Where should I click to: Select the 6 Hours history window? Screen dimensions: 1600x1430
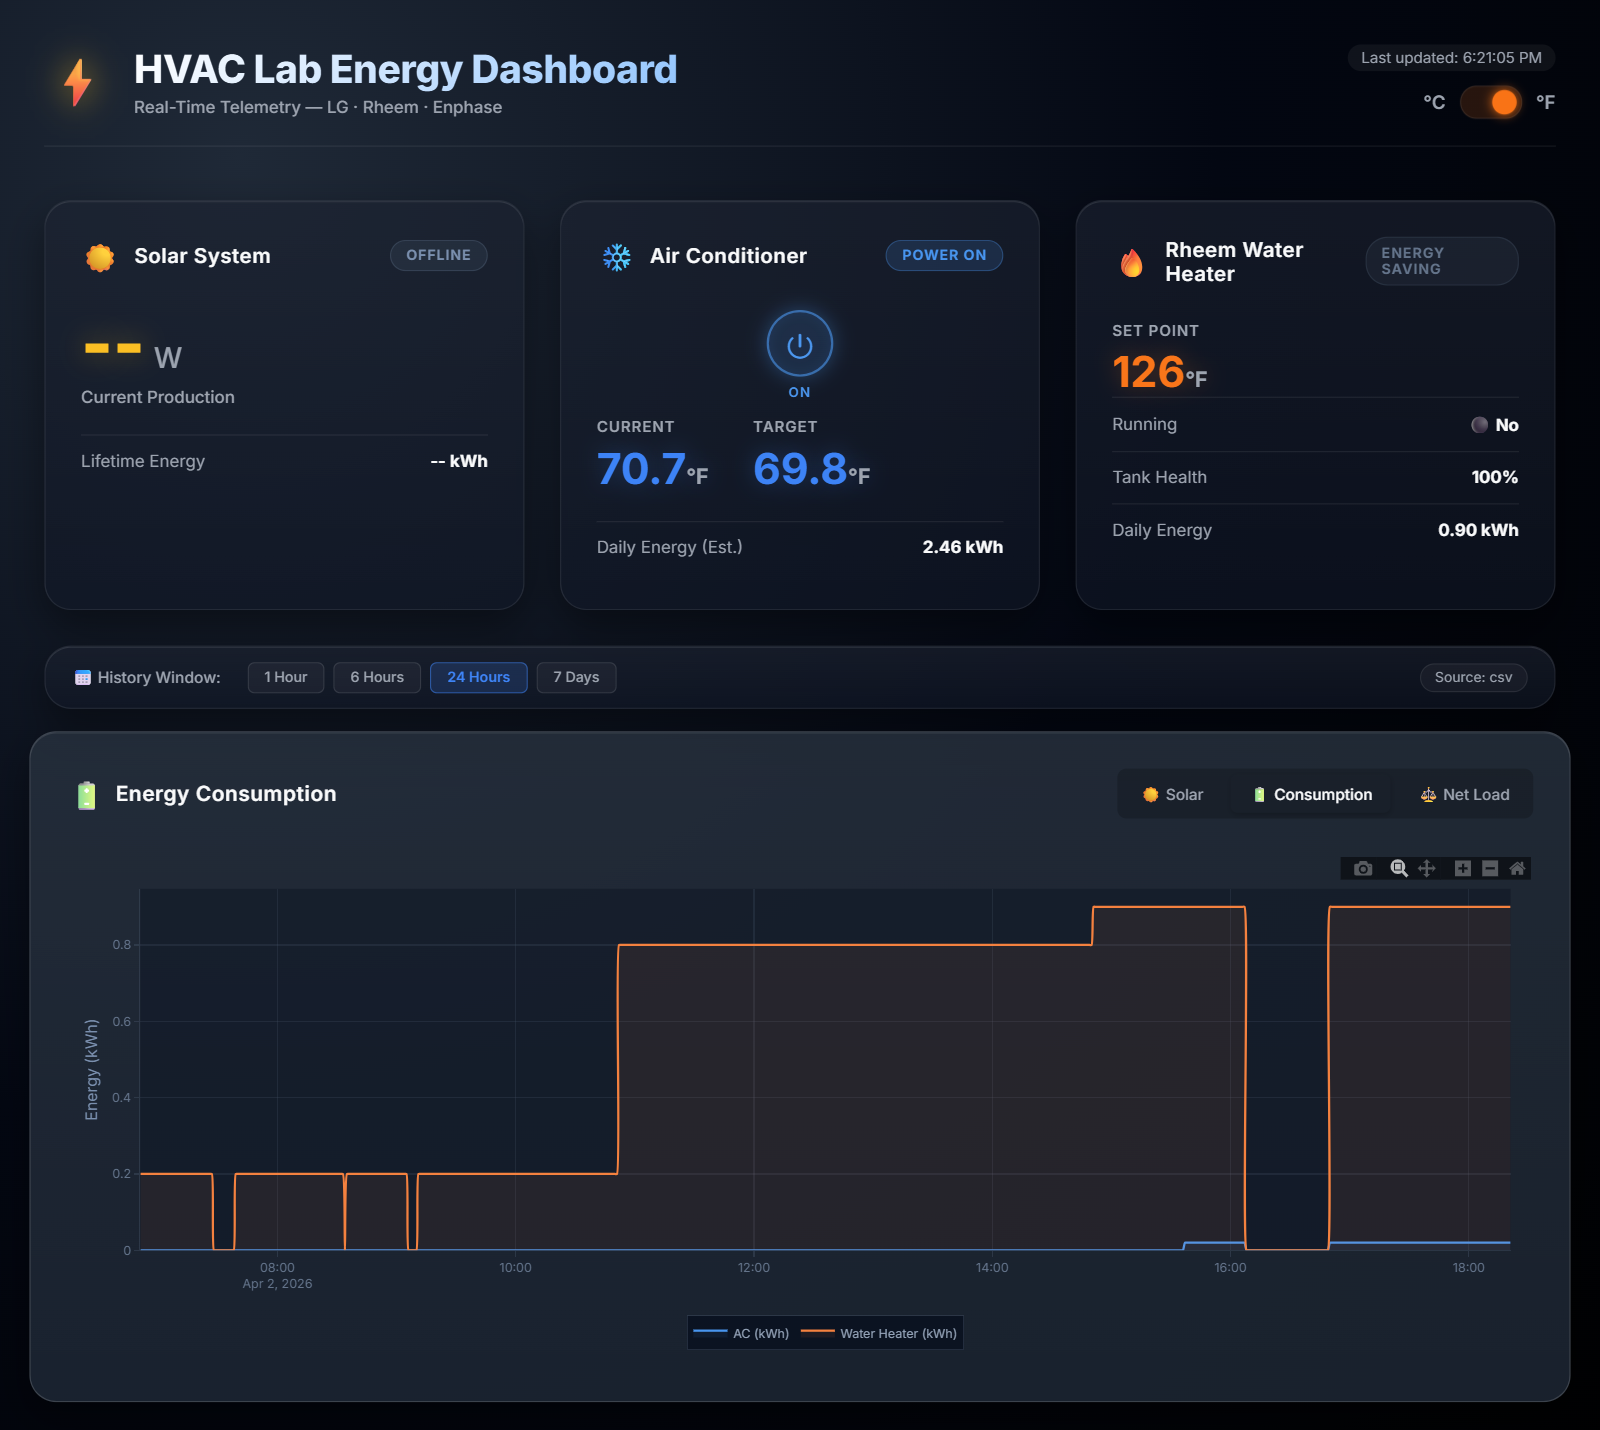tap(377, 677)
